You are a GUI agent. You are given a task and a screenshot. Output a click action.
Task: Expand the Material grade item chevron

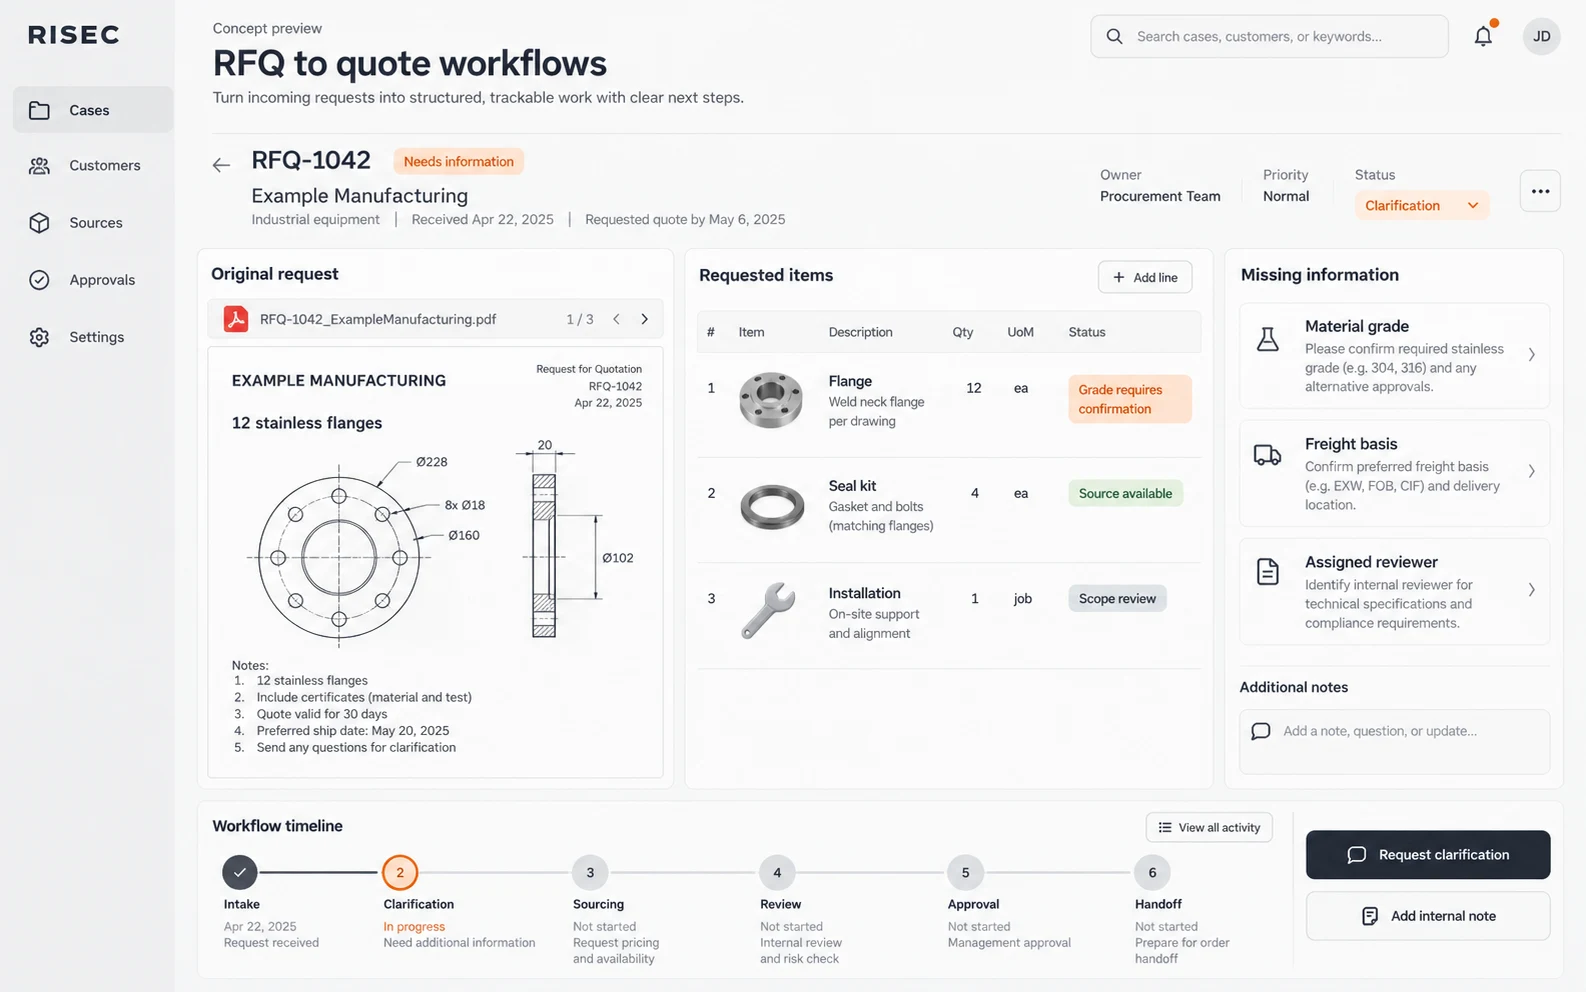tap(1531, 354)
